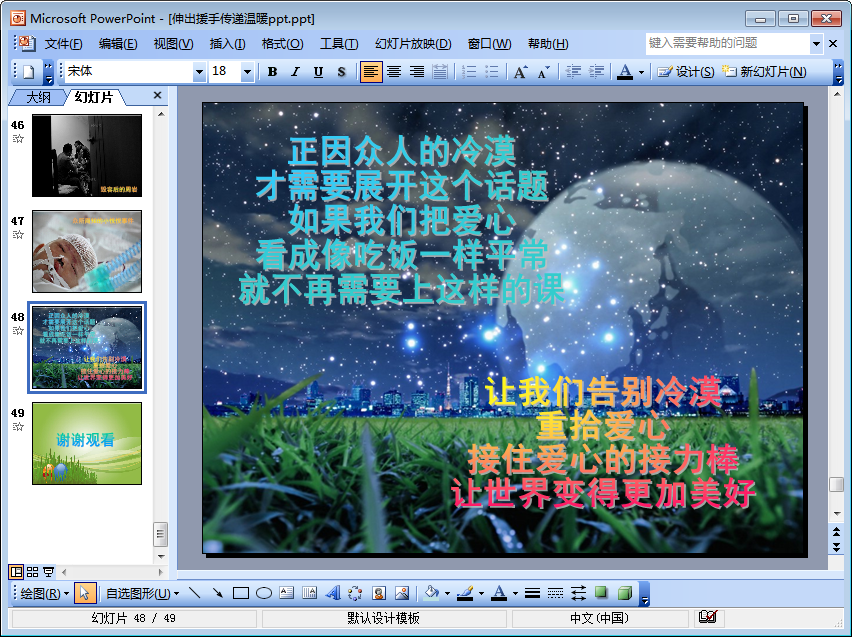Apply Italic formatting

(296, 72)
